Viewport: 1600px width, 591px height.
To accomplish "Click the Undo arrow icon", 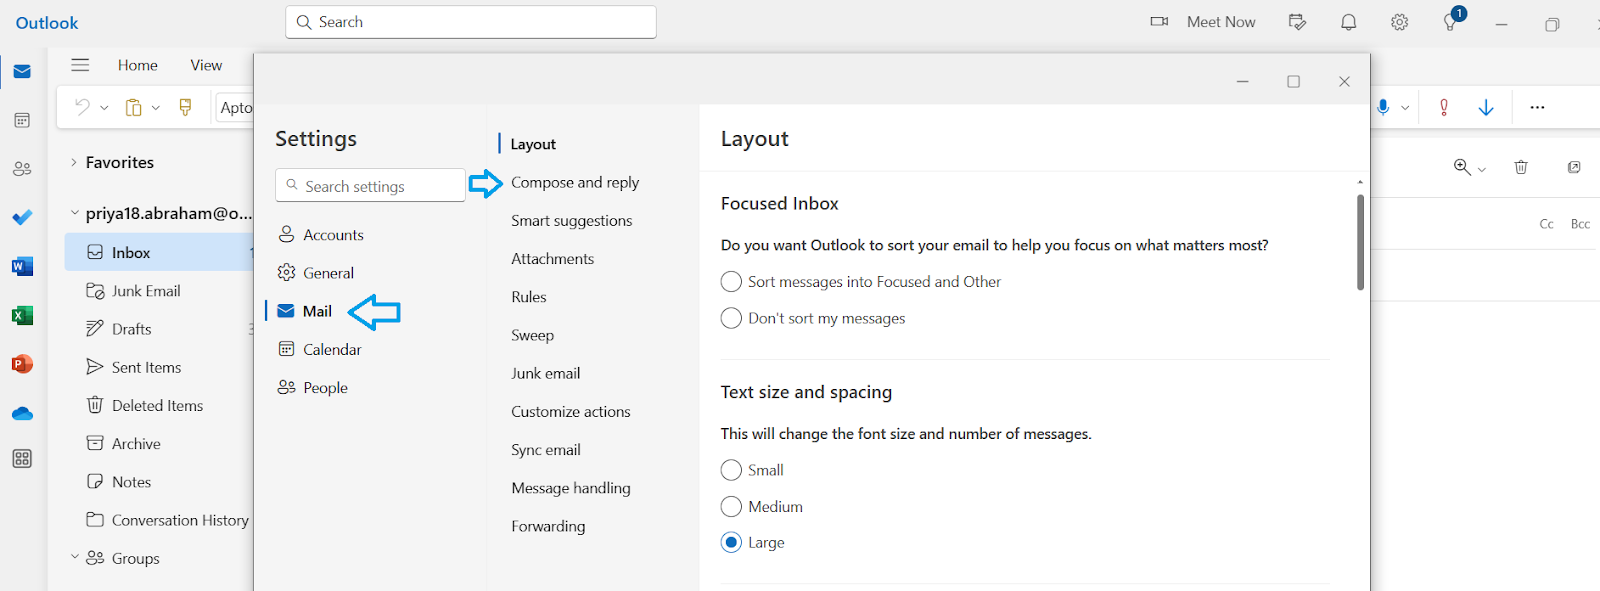I will [82, 107].
